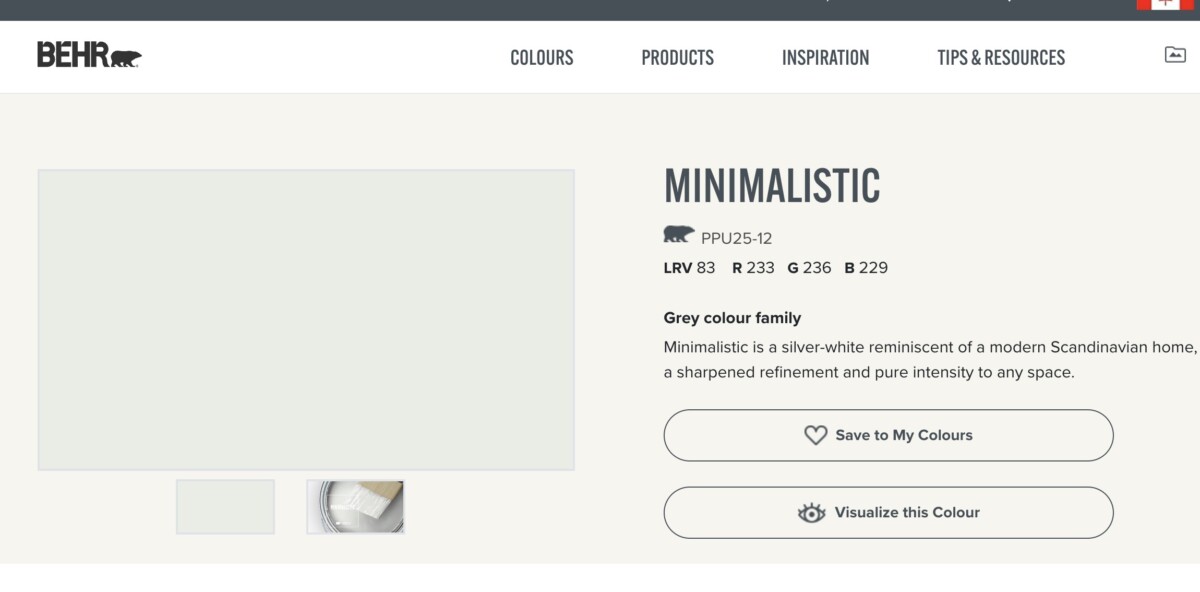
Task: Open the Colours navigation menu
Action: [x=541, y=57]
